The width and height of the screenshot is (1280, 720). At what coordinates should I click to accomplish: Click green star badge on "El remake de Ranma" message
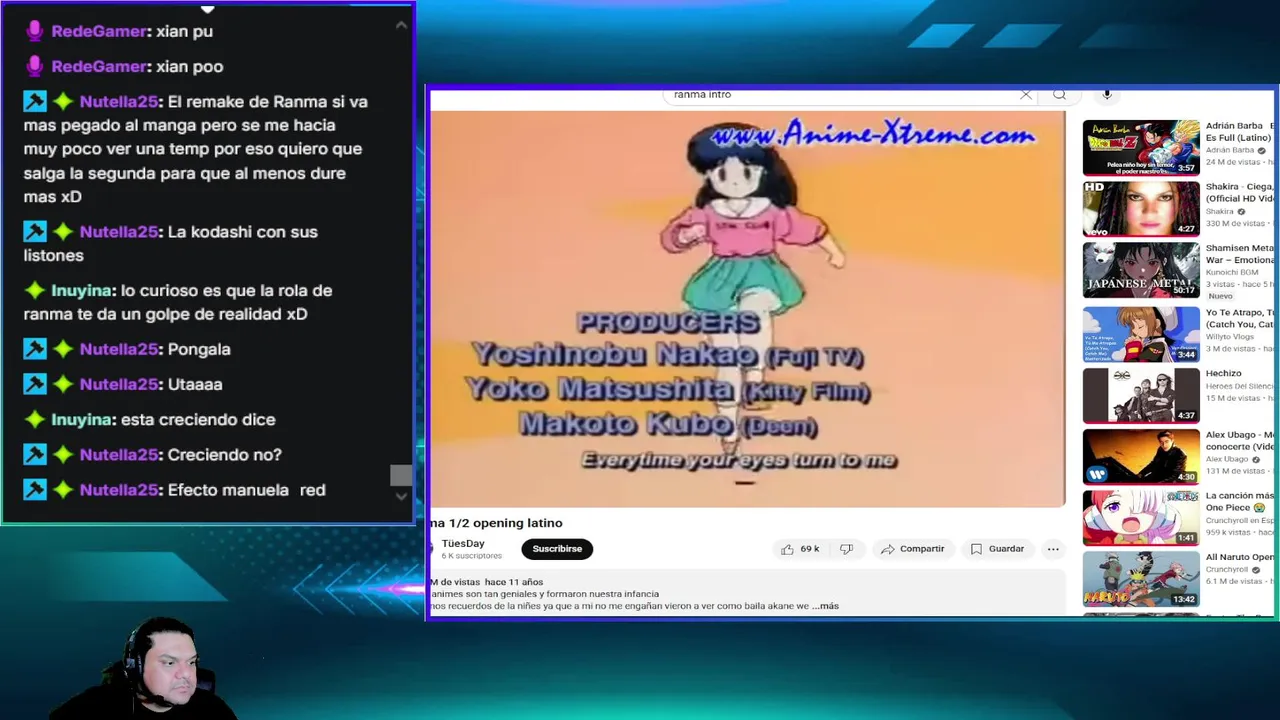63,101
